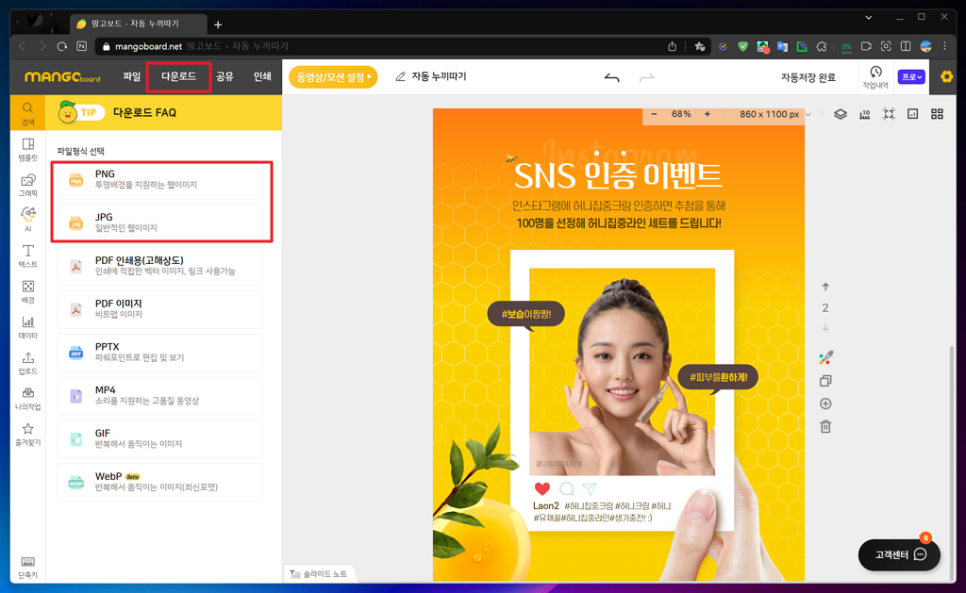This screenshot has width=966, height=593.
Task: Duplicate the current slide
Action: click(826, 381)
